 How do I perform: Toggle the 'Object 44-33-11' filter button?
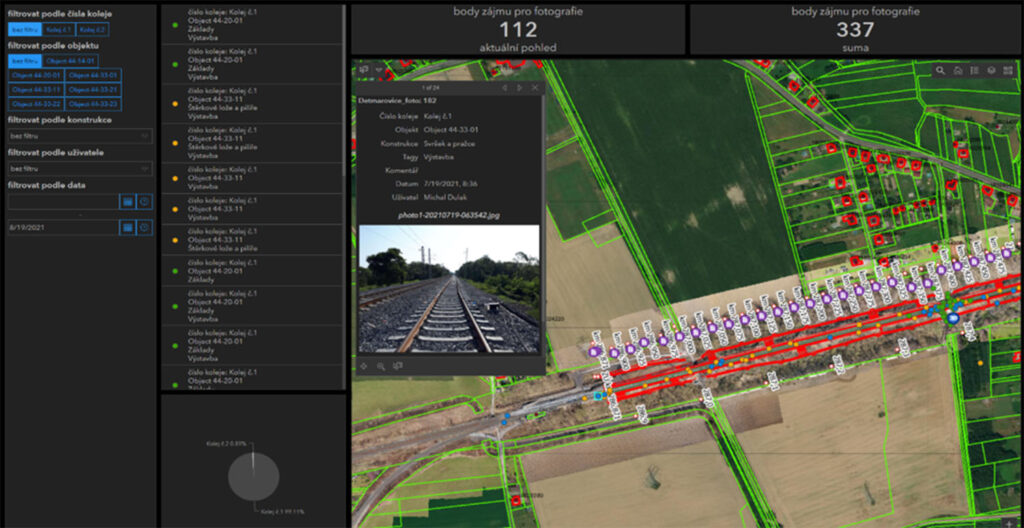pyautogui.click(x=35, y=89)
